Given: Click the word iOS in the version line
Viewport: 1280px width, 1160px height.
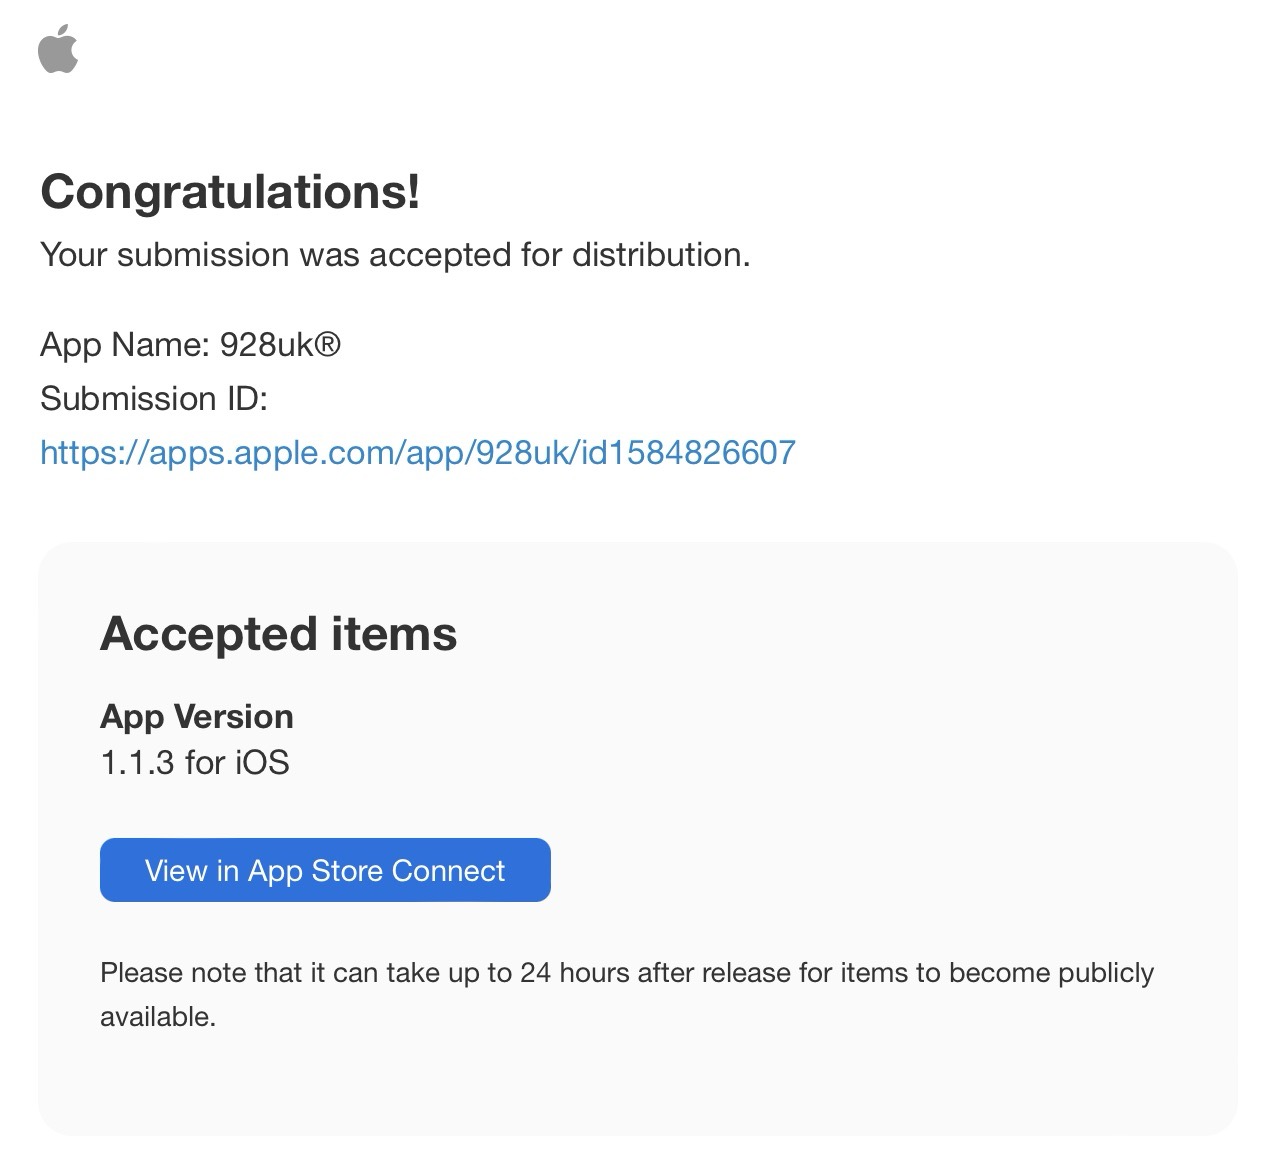Looking at the screenshot, I should tap(262, 763).
